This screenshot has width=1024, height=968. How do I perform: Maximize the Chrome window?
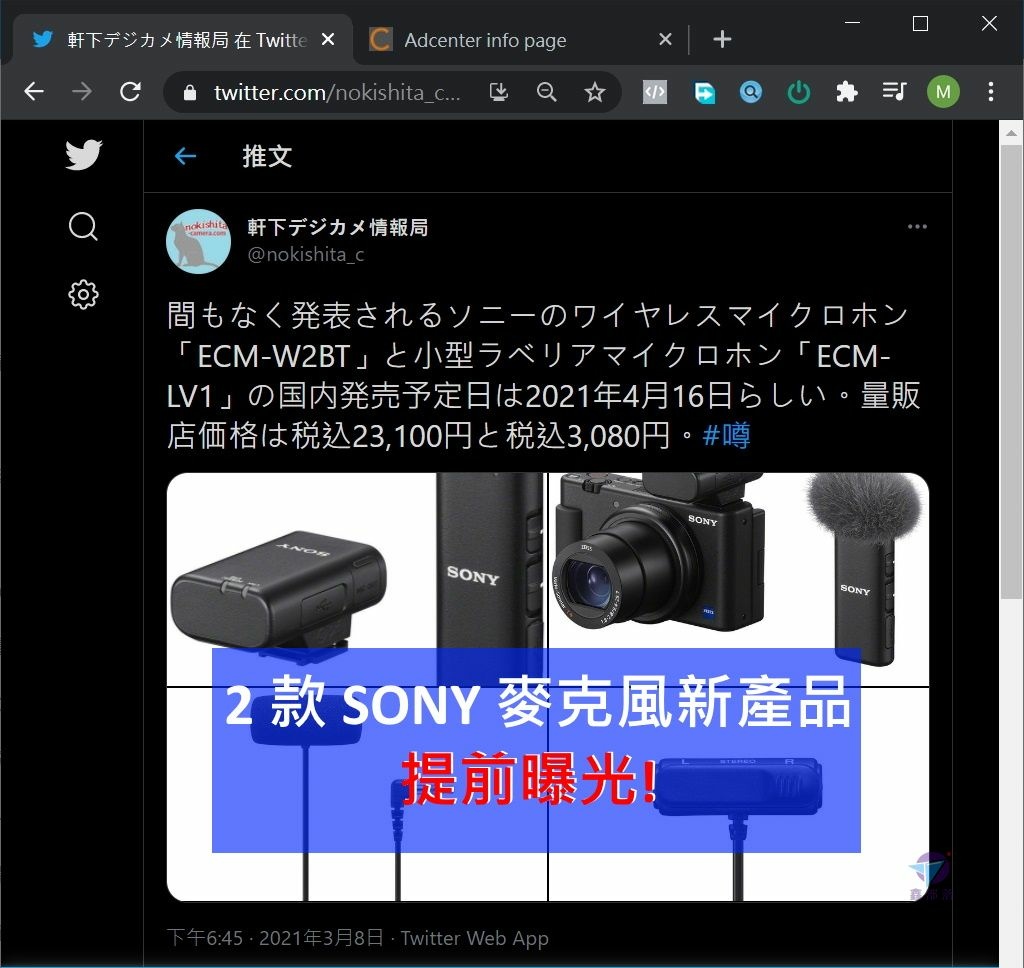[x=920, y=24]
